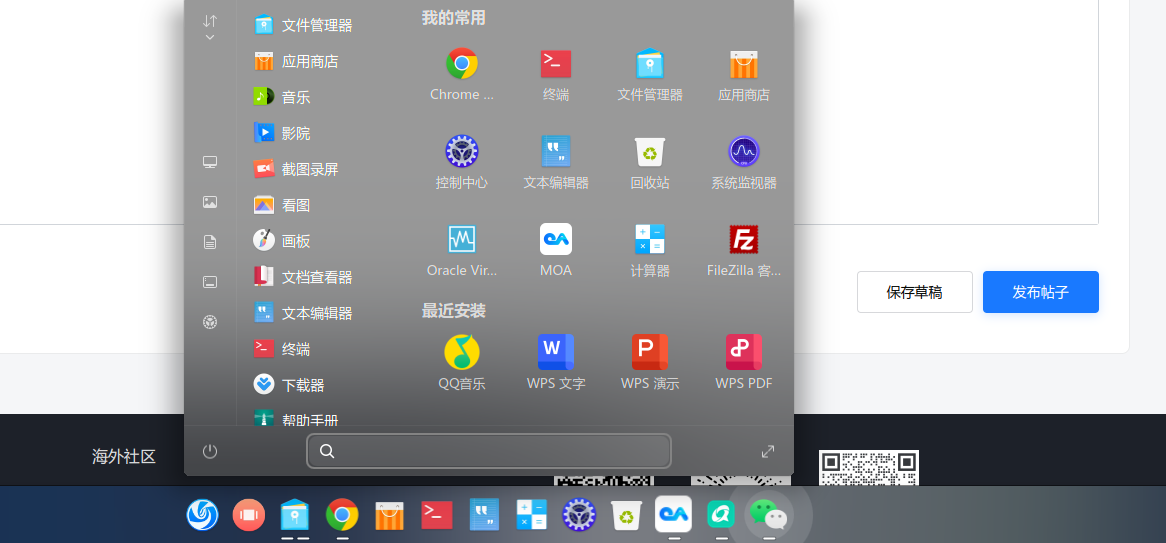Image resolution: width=1166 pixels, height=543 pixels.
Task: Select 音乐 in the app list
Action: point(282,97)
